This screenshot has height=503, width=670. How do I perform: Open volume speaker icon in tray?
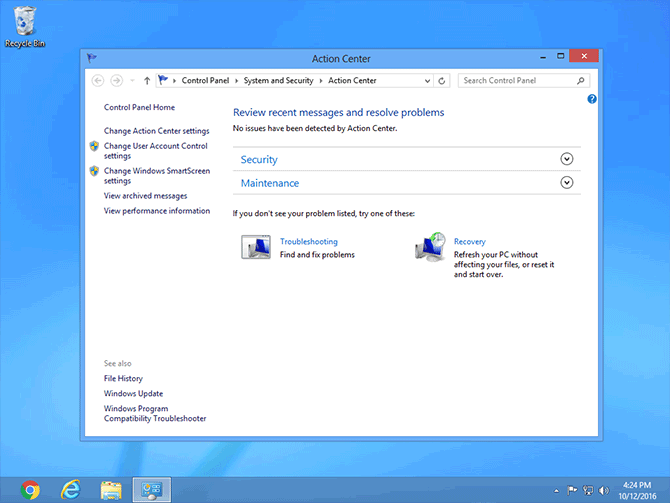pos(604,491)
